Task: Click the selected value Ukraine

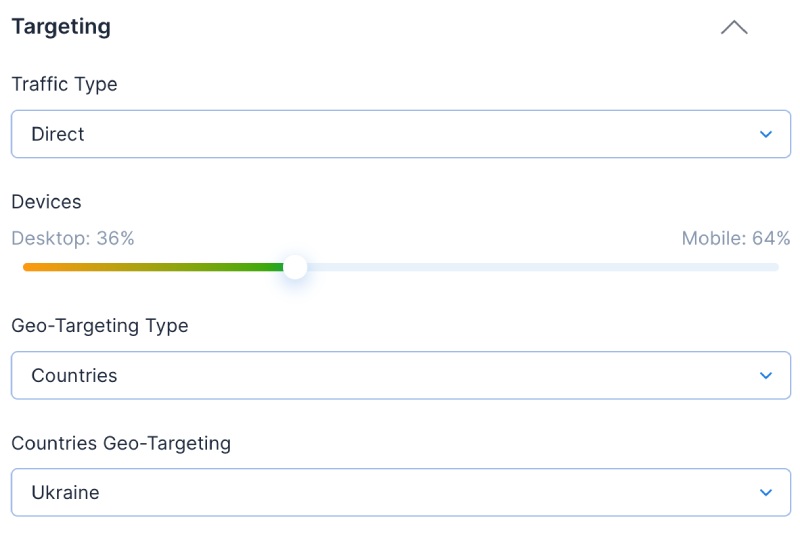Action: click(x=65, y=493)
